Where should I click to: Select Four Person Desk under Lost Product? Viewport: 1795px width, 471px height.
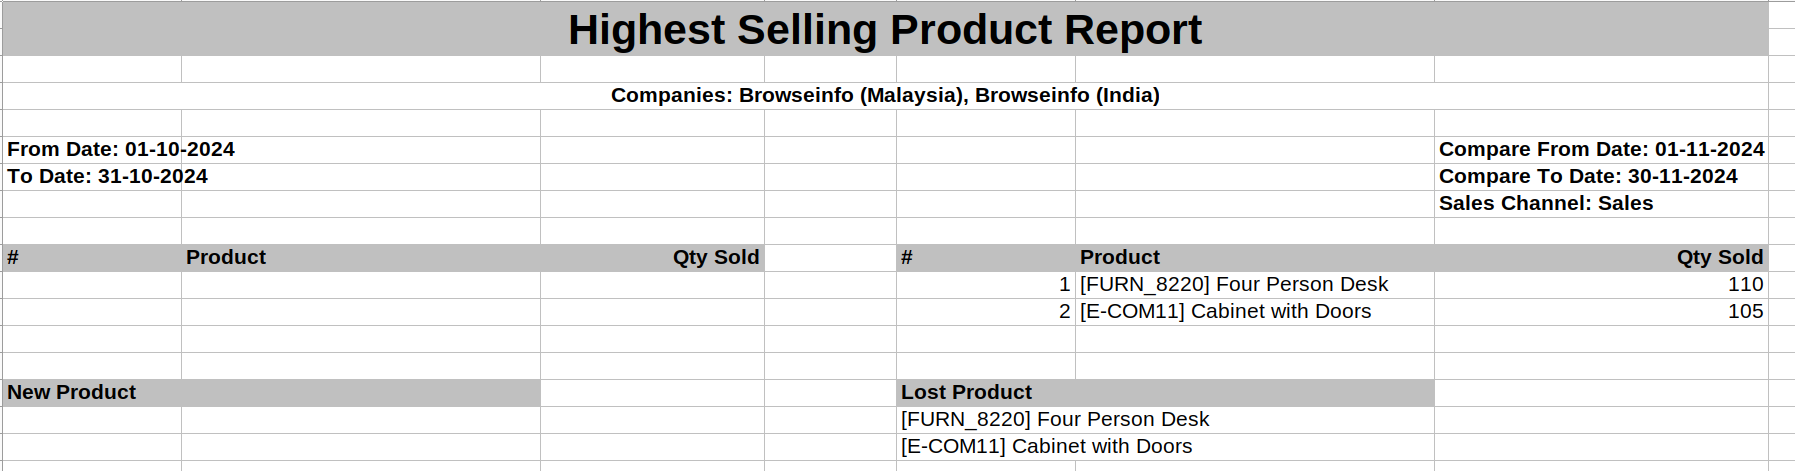[1055, 419]
